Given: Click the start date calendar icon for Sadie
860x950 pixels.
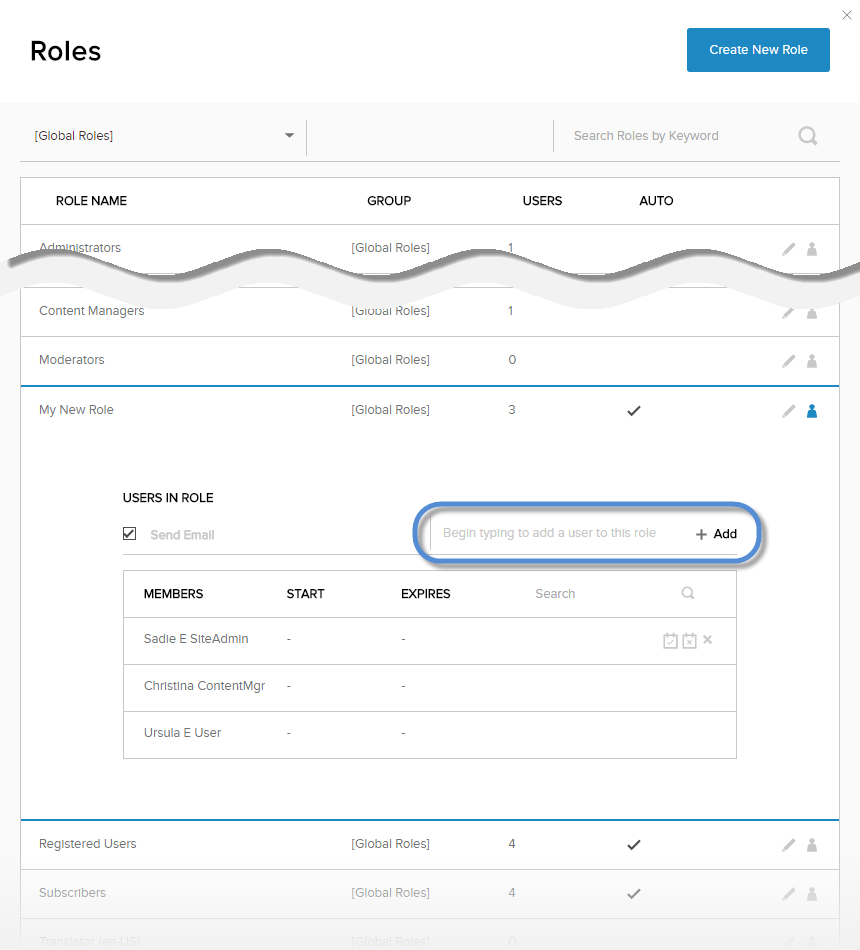Looking at the screenshot, I should (670, 640).
